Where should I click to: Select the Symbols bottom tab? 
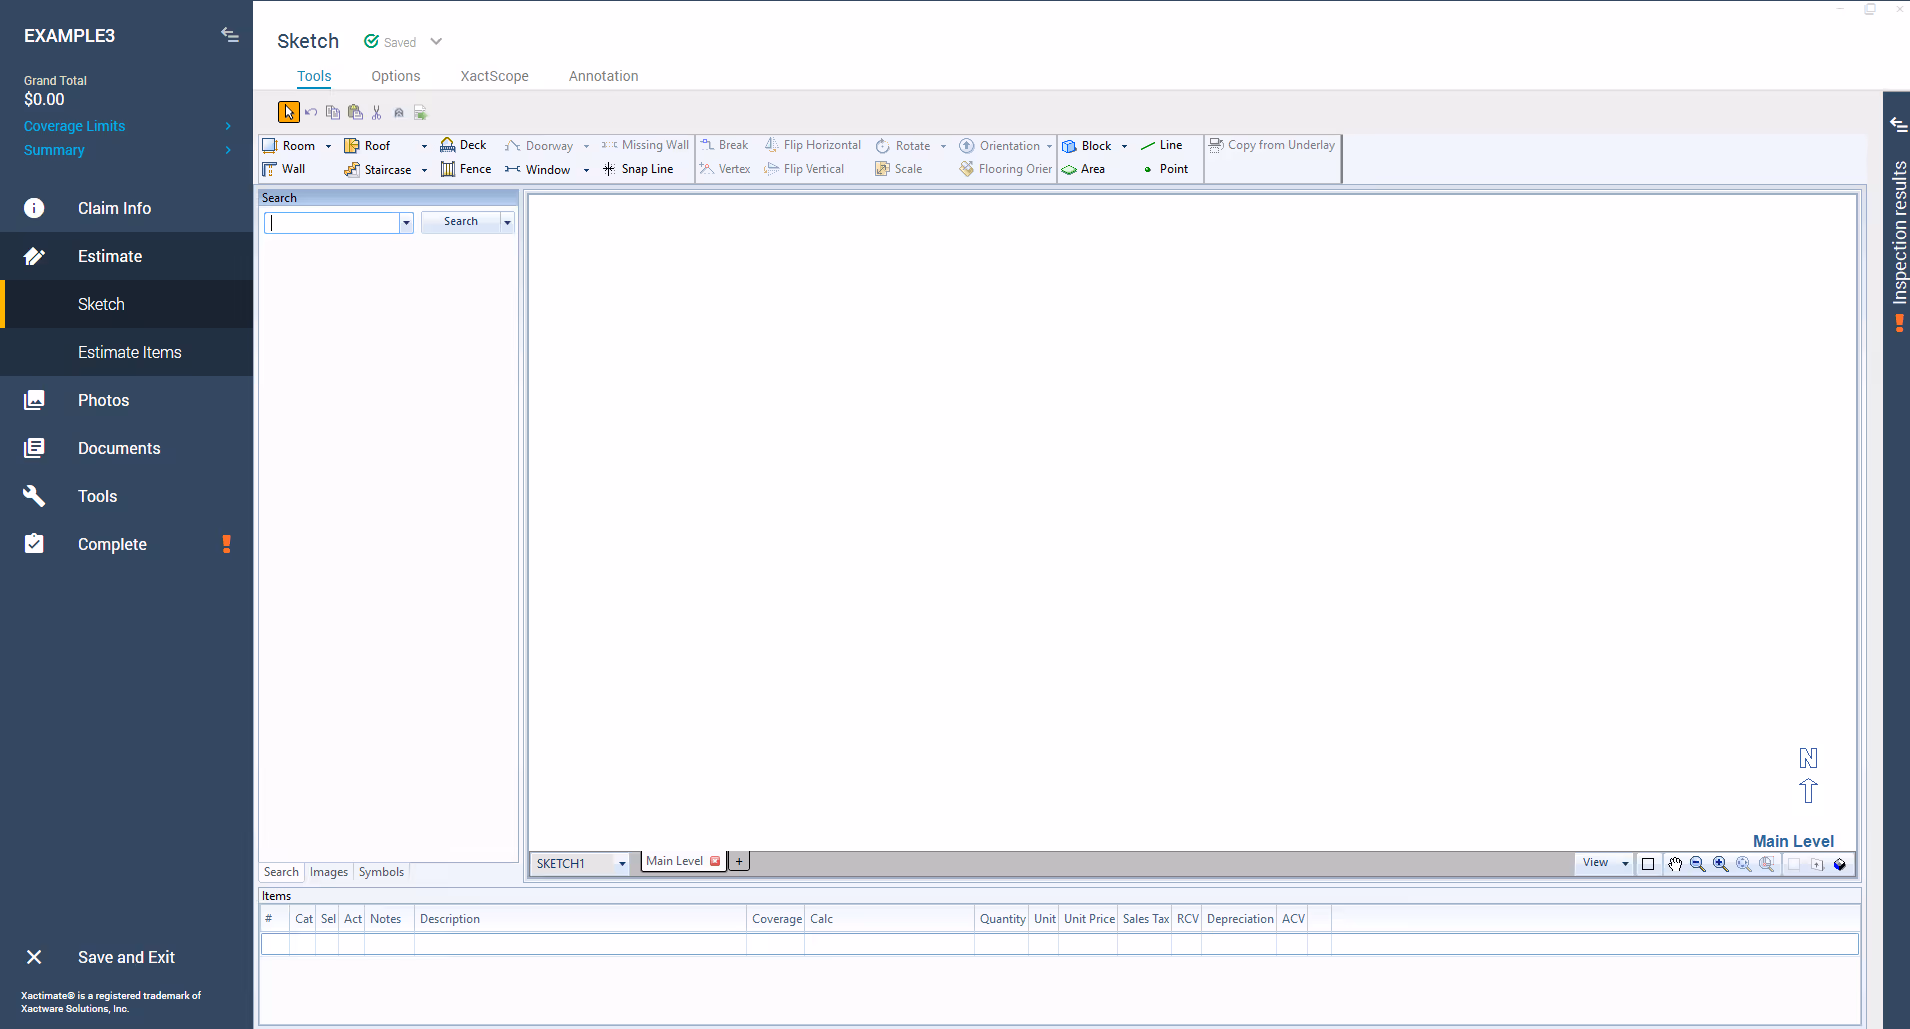coord(381,872)
